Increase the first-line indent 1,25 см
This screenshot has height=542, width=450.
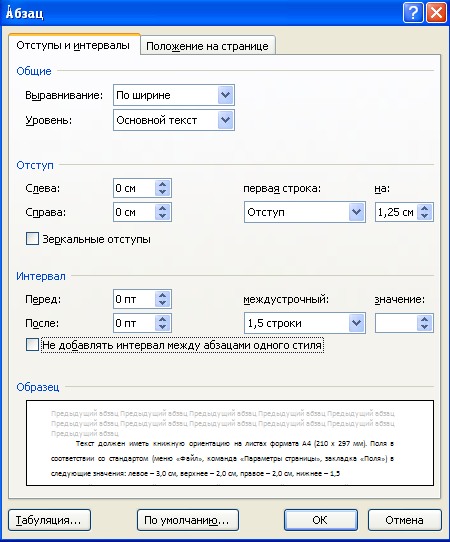tap(425, 208)
